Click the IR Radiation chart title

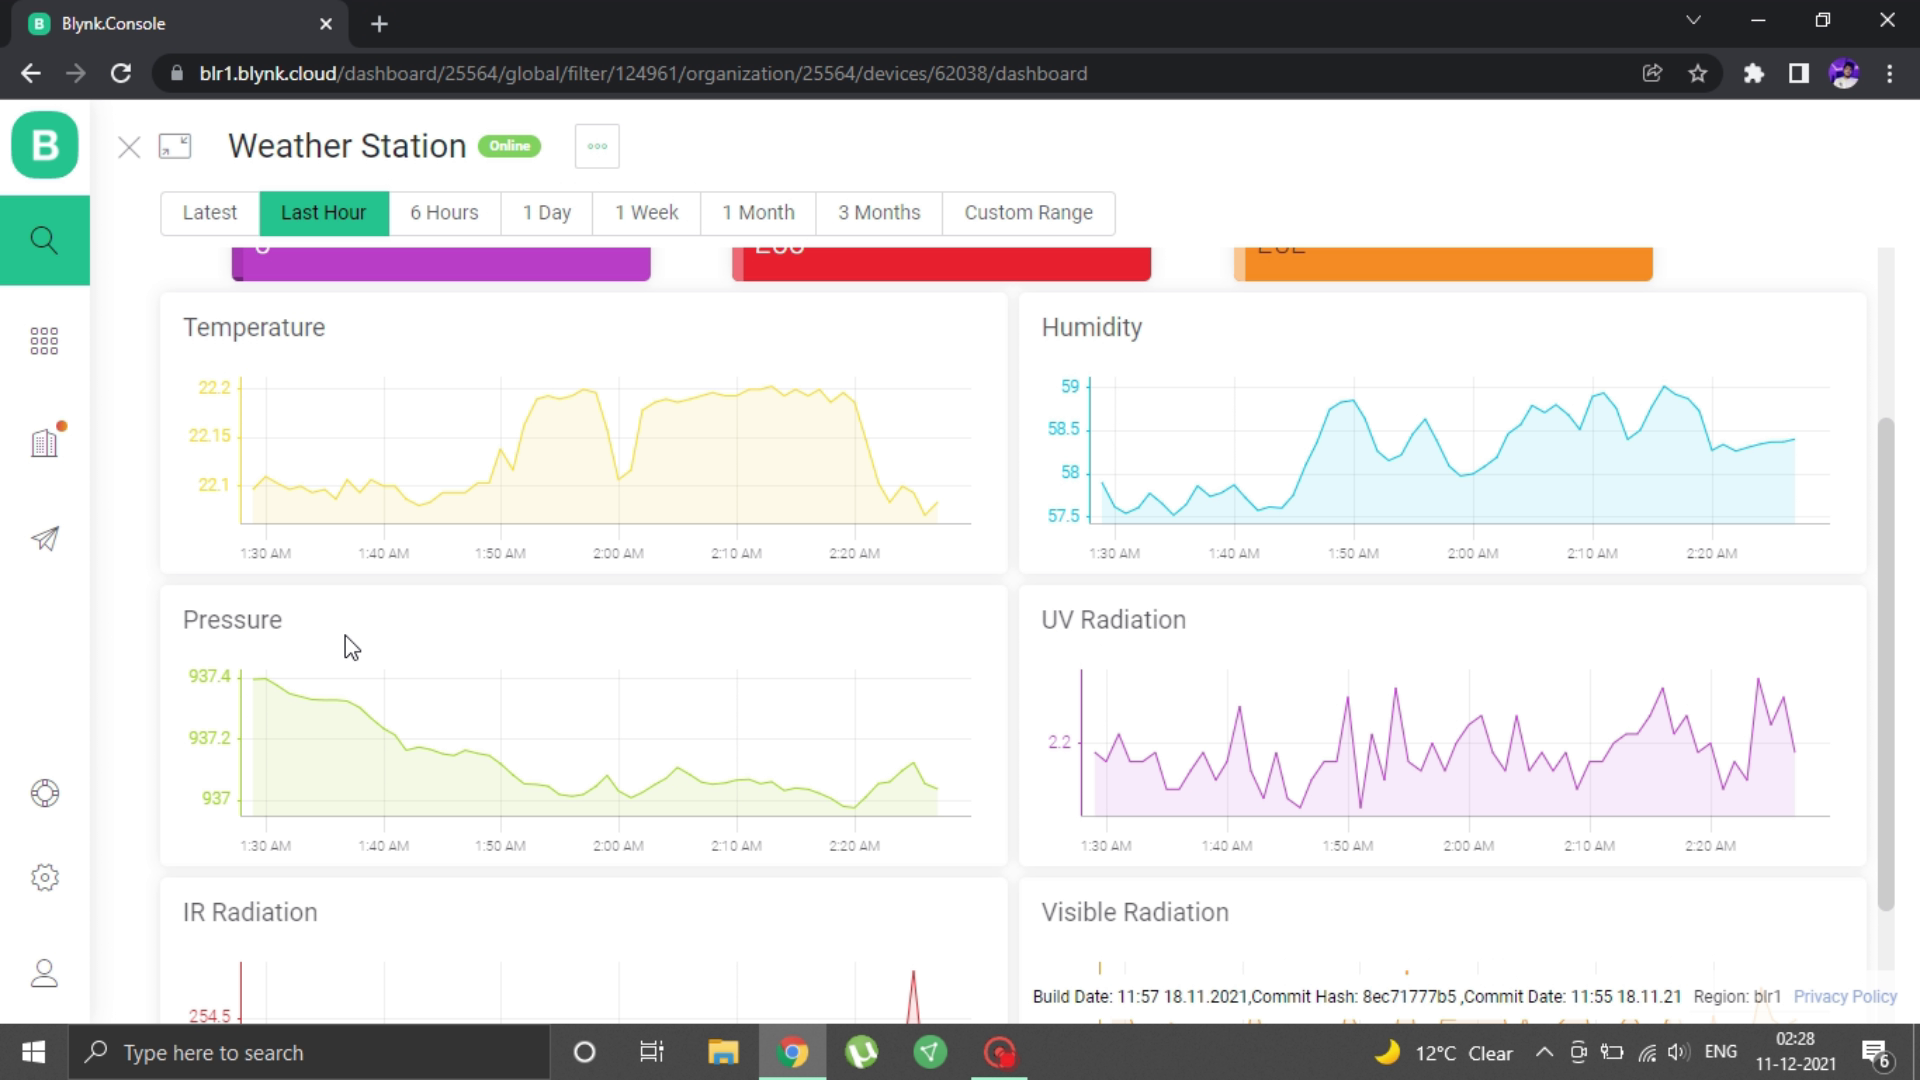[x=250, y=912]
